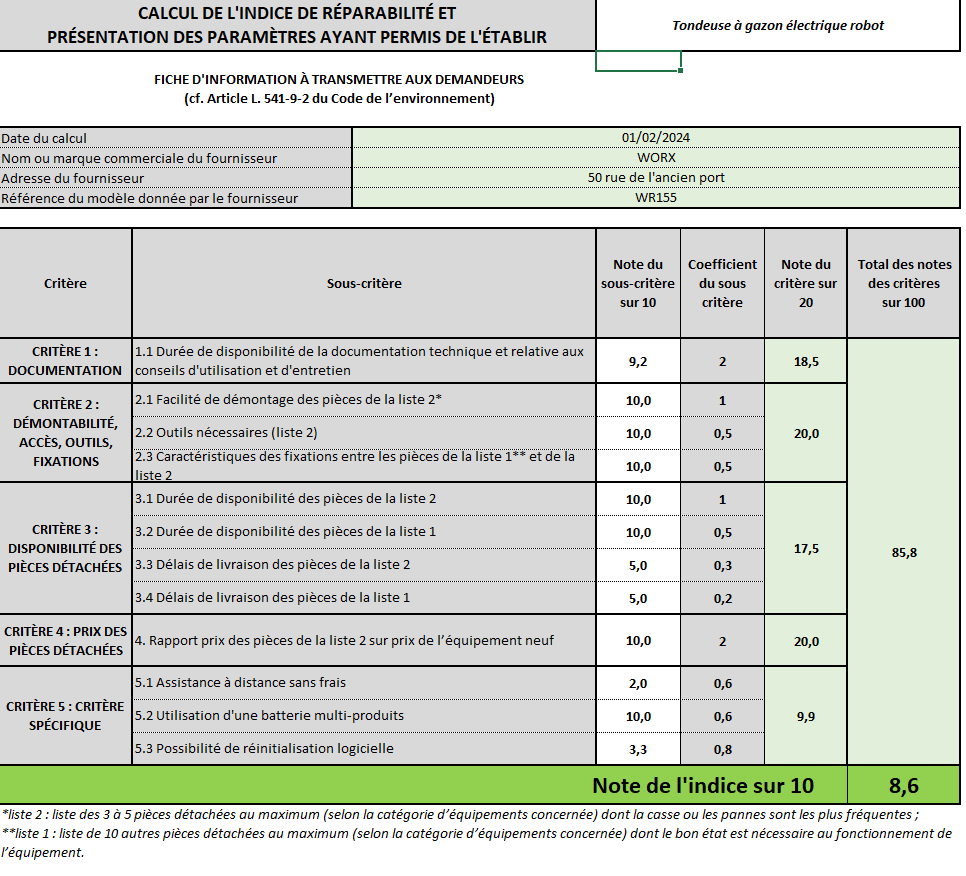Viewport: 966px width, 876px height.
Task: Click coefficient "1" in row 2.1
Action: [722, 400]
